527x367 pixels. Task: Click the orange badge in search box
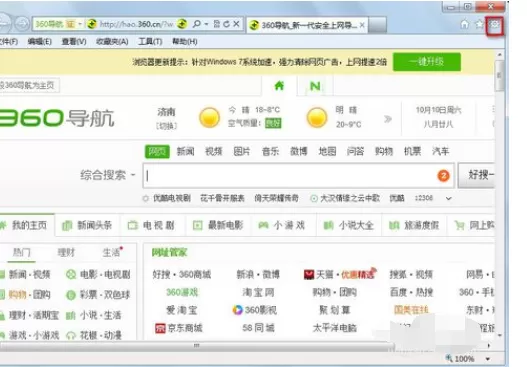(443, 175)
